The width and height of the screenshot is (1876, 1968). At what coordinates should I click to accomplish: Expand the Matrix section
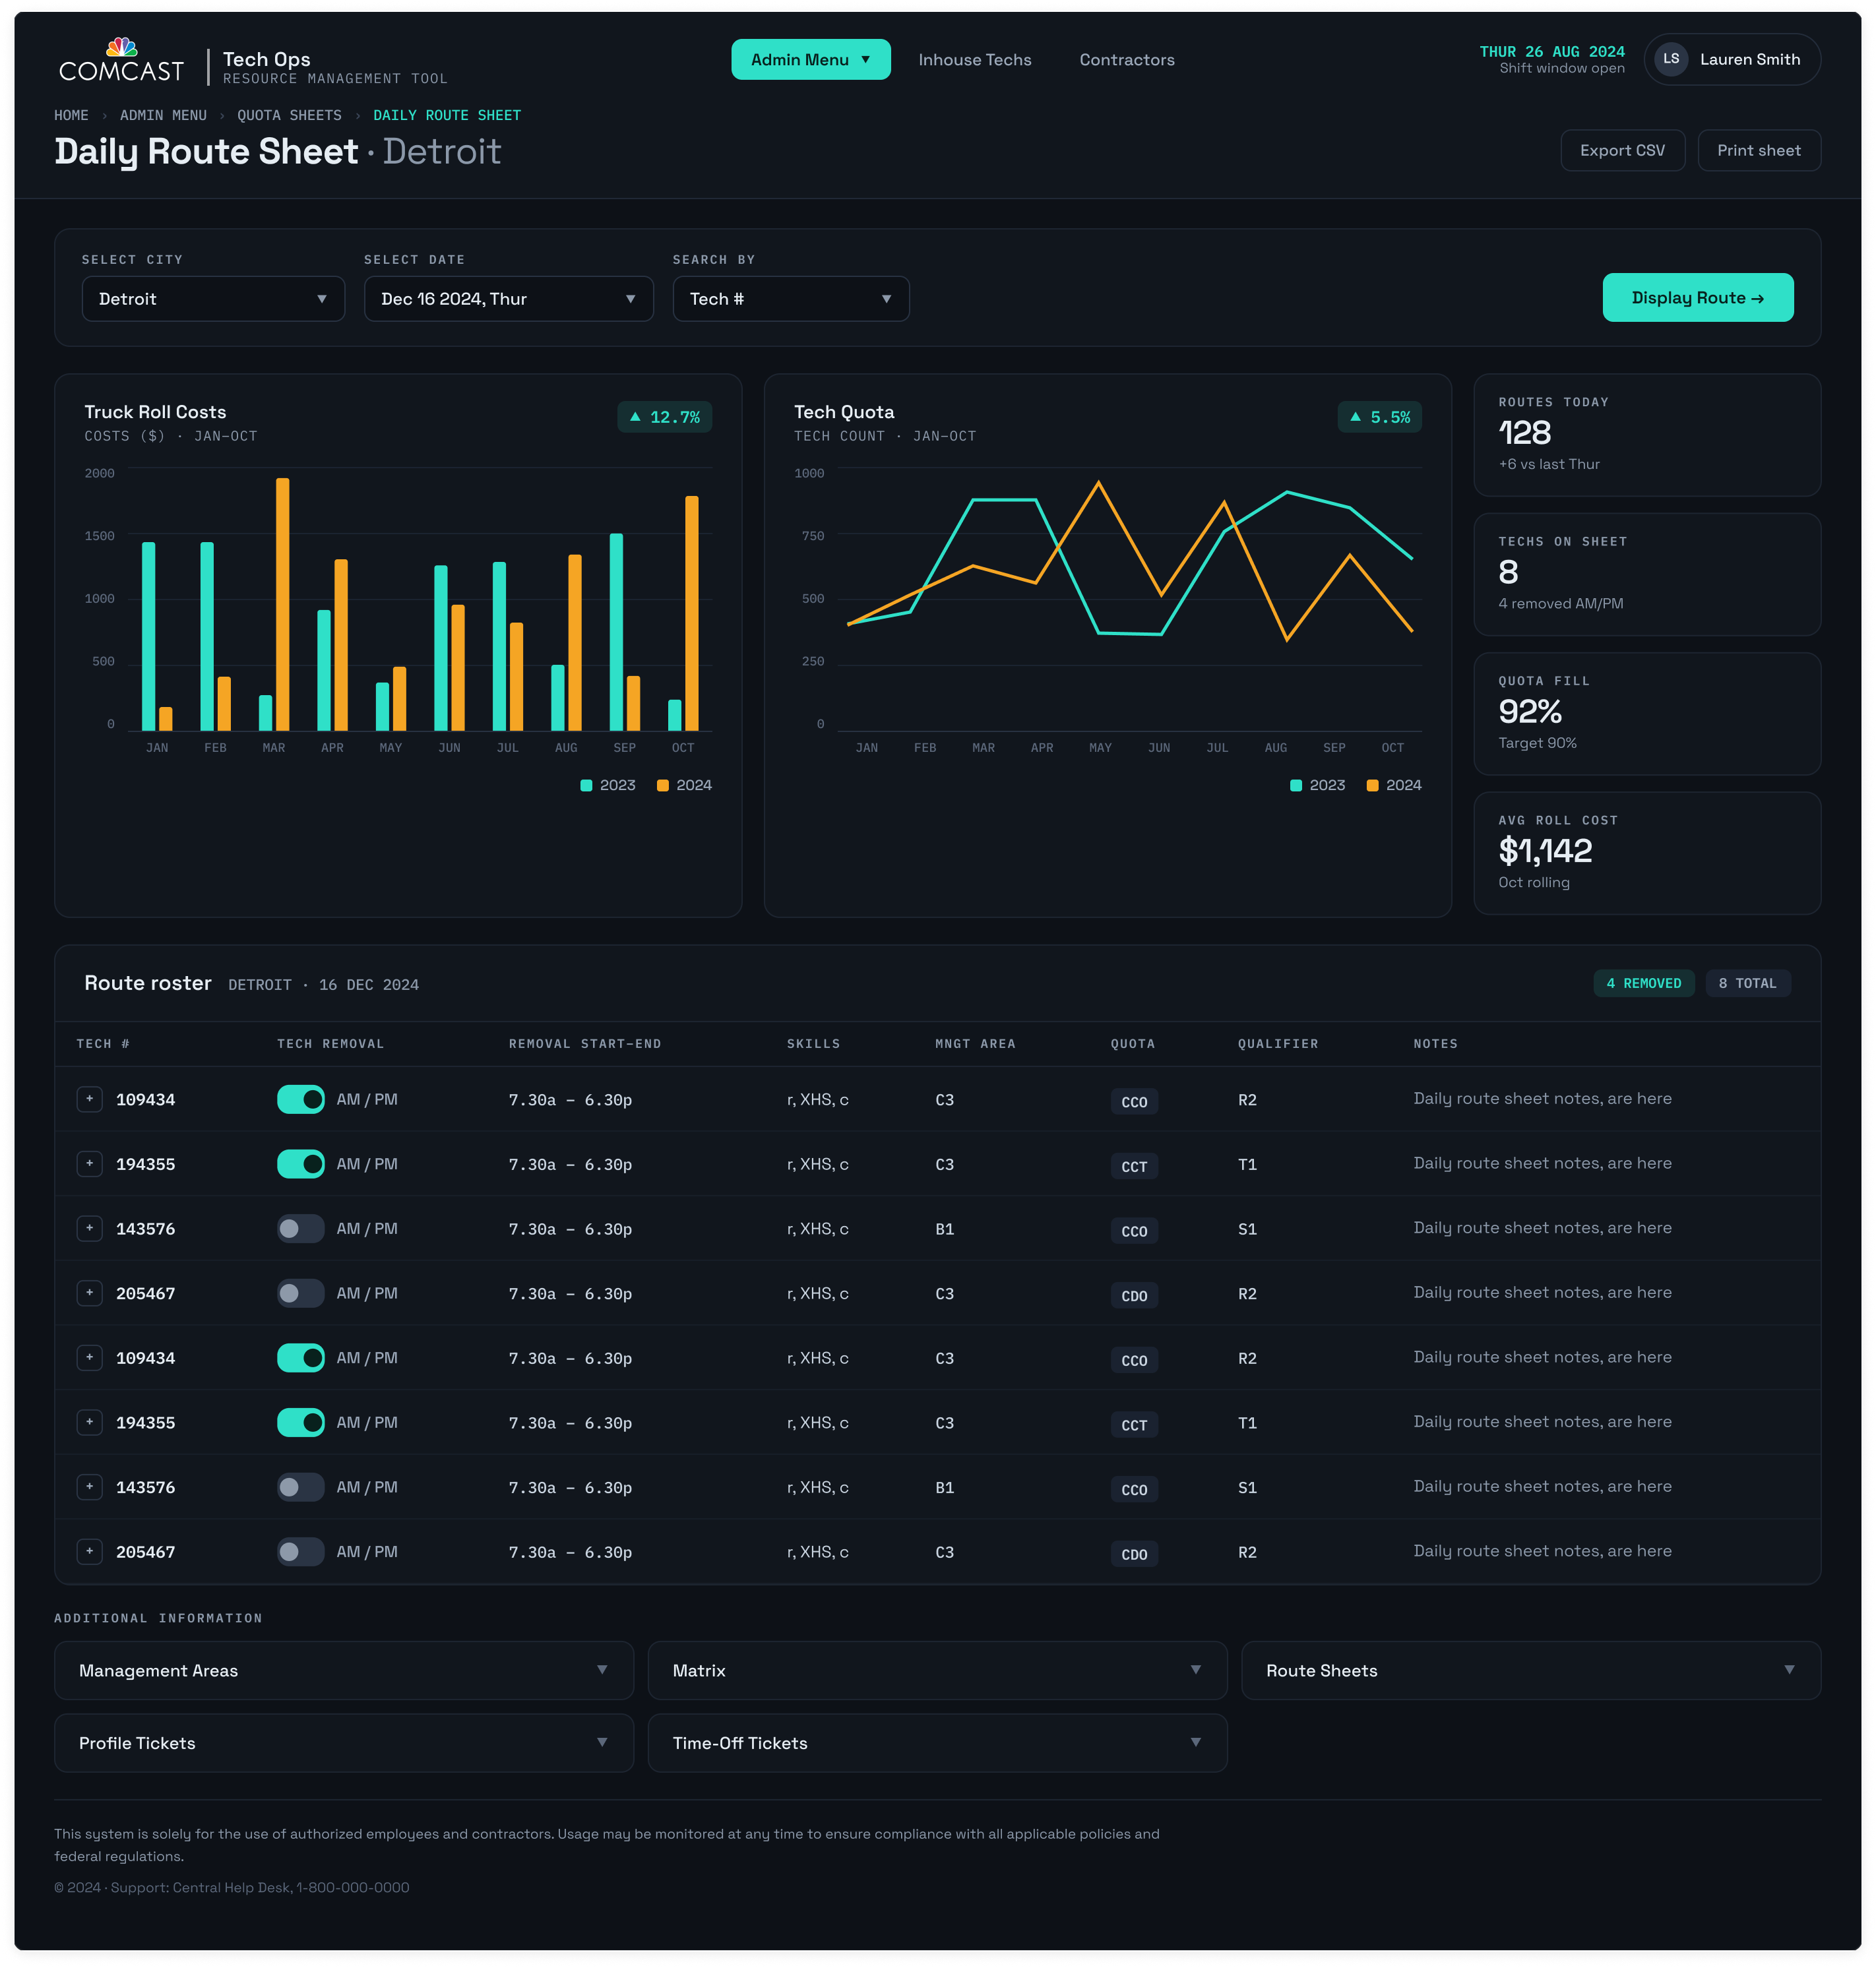click(937, 1670)
